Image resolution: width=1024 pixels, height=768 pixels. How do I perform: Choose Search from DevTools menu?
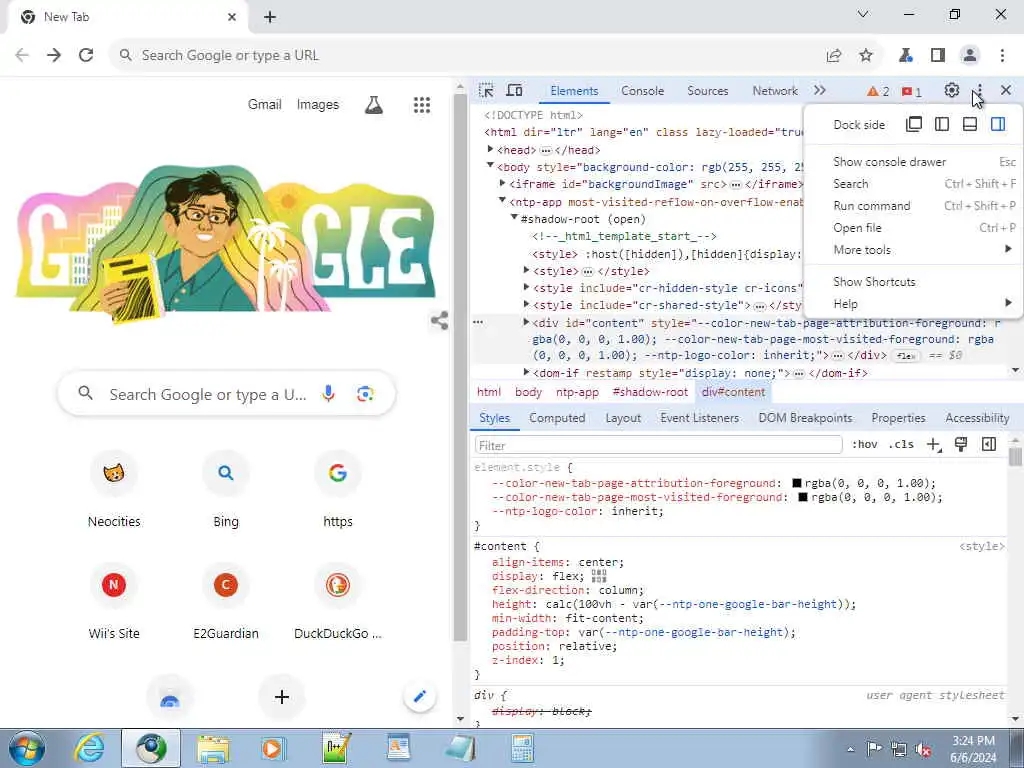912,184
